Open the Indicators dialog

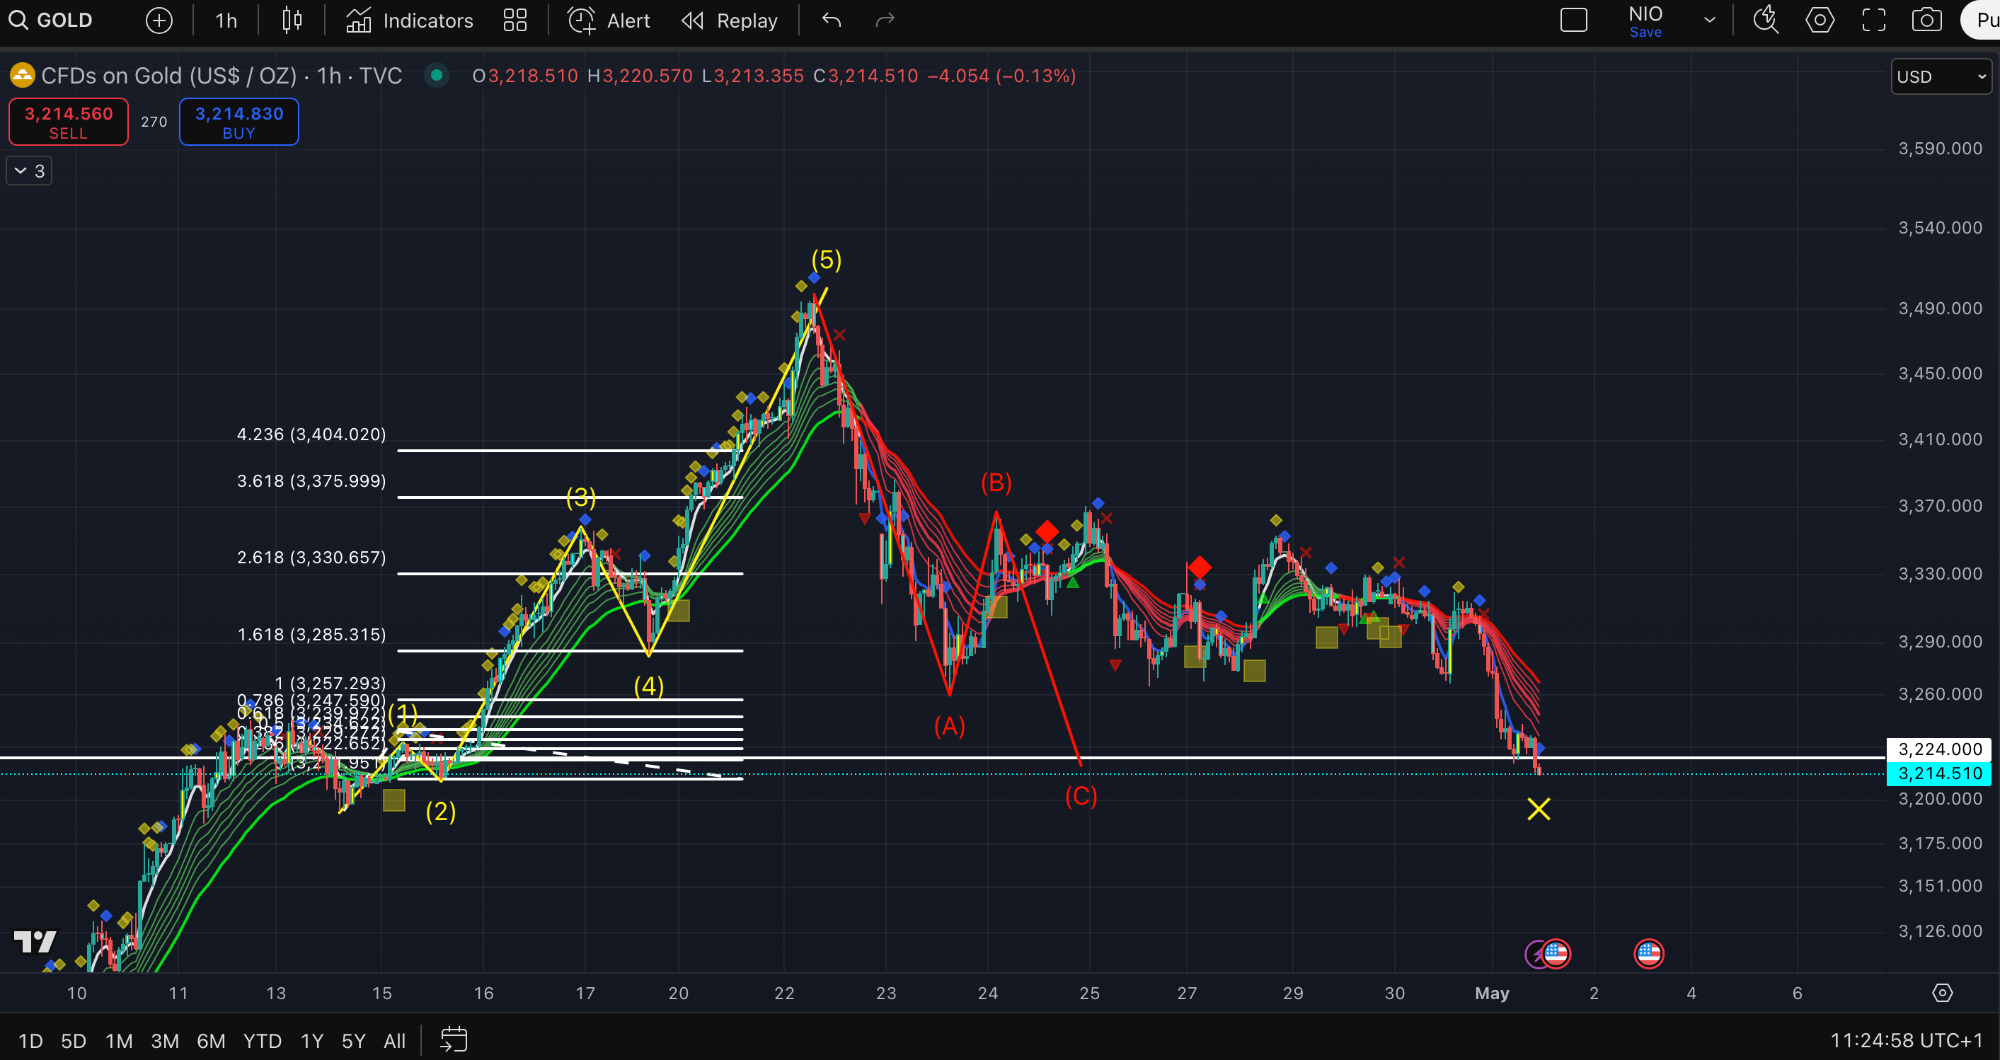(409, 20)
